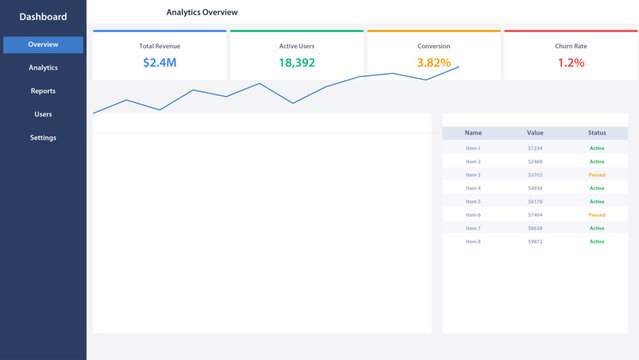Click the $6170 value cell
The width and height of the screenshot is (639, 360).
tap(535, 202)
